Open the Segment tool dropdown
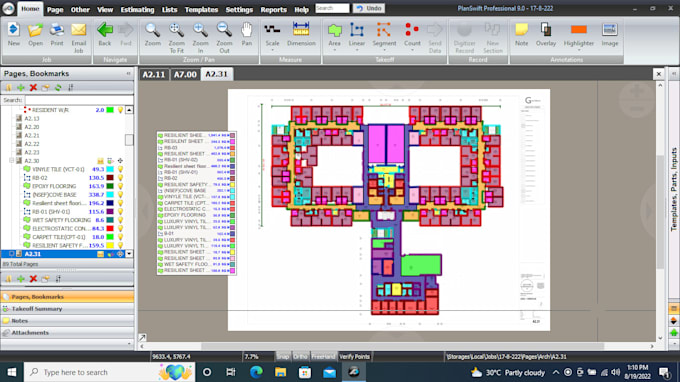The image size is (680, 382). coord(384,50)
